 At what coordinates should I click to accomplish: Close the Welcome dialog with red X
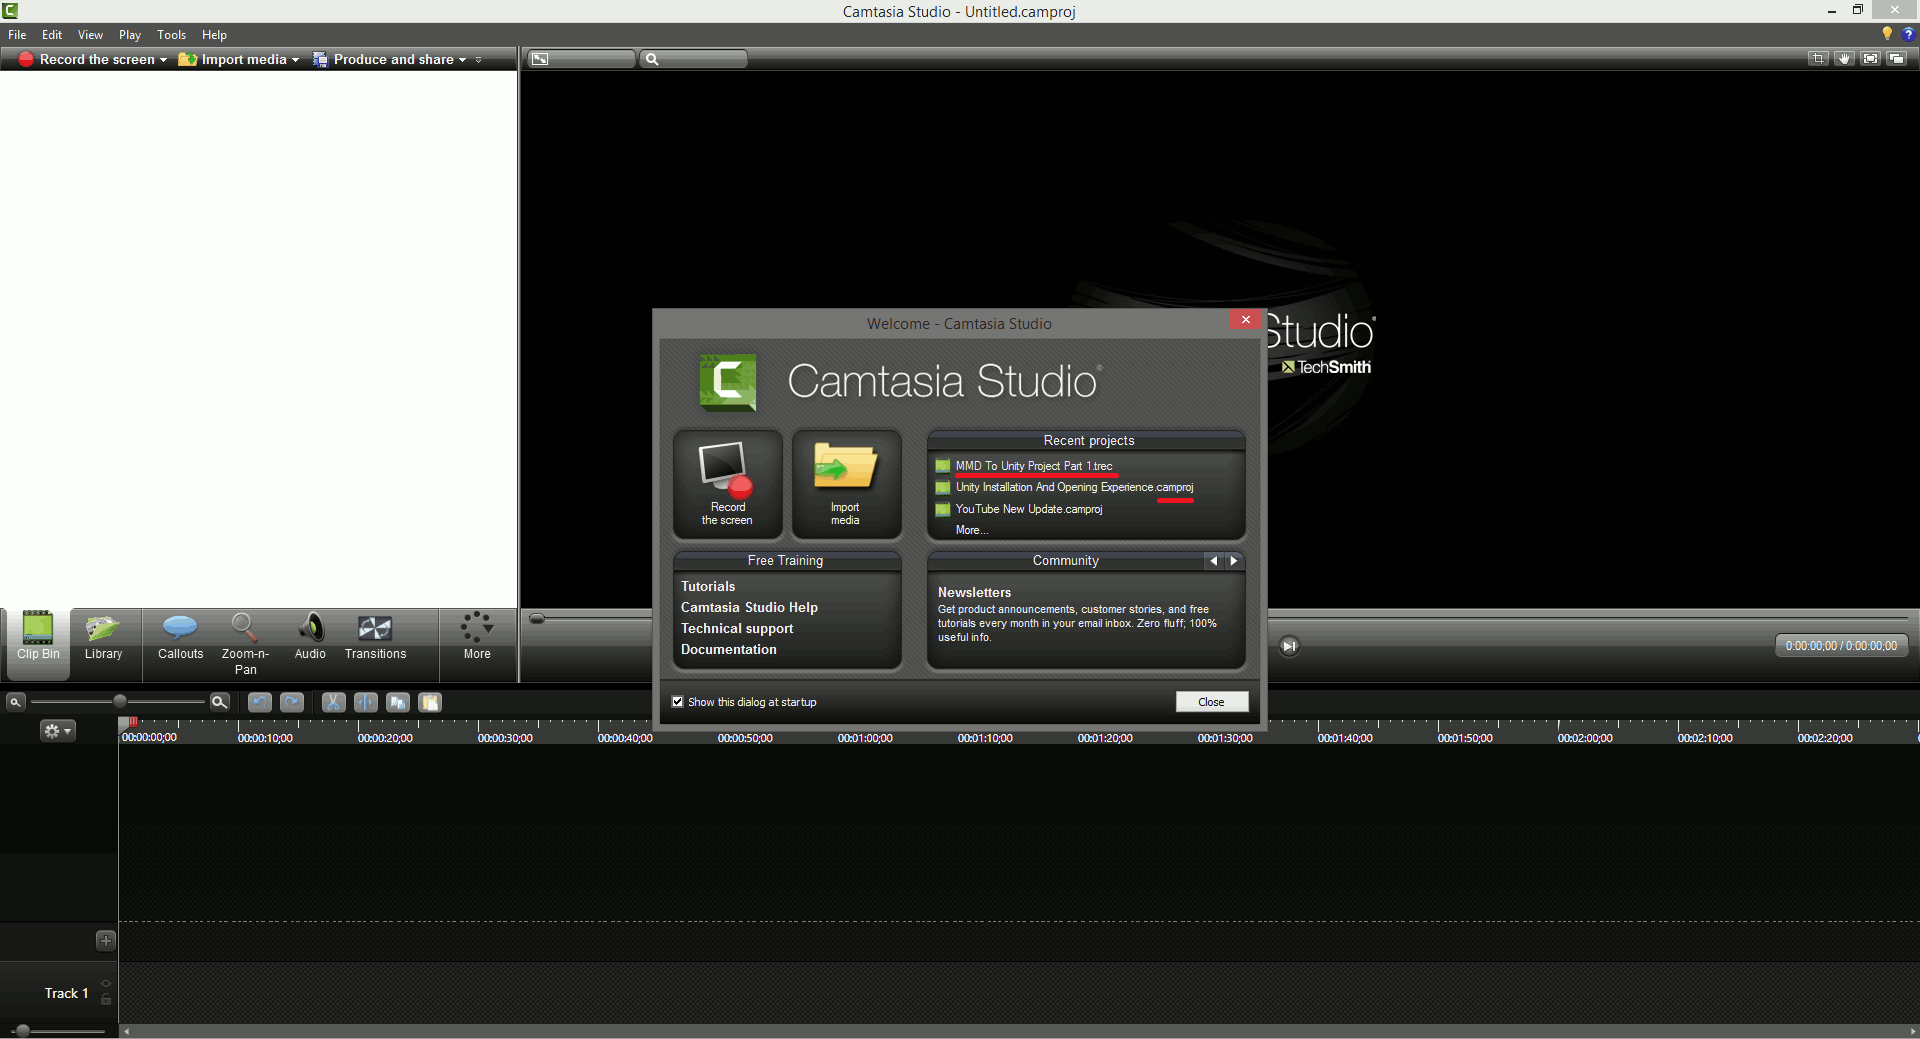point(1245,320)
